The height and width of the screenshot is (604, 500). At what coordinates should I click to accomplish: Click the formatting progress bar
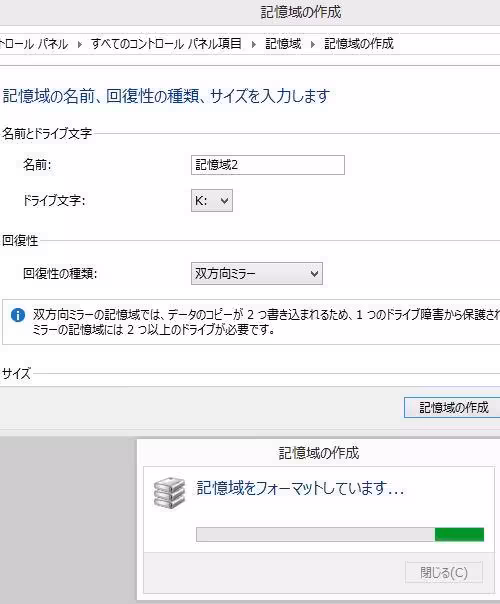pyautogui.click(x=340, y=535)
